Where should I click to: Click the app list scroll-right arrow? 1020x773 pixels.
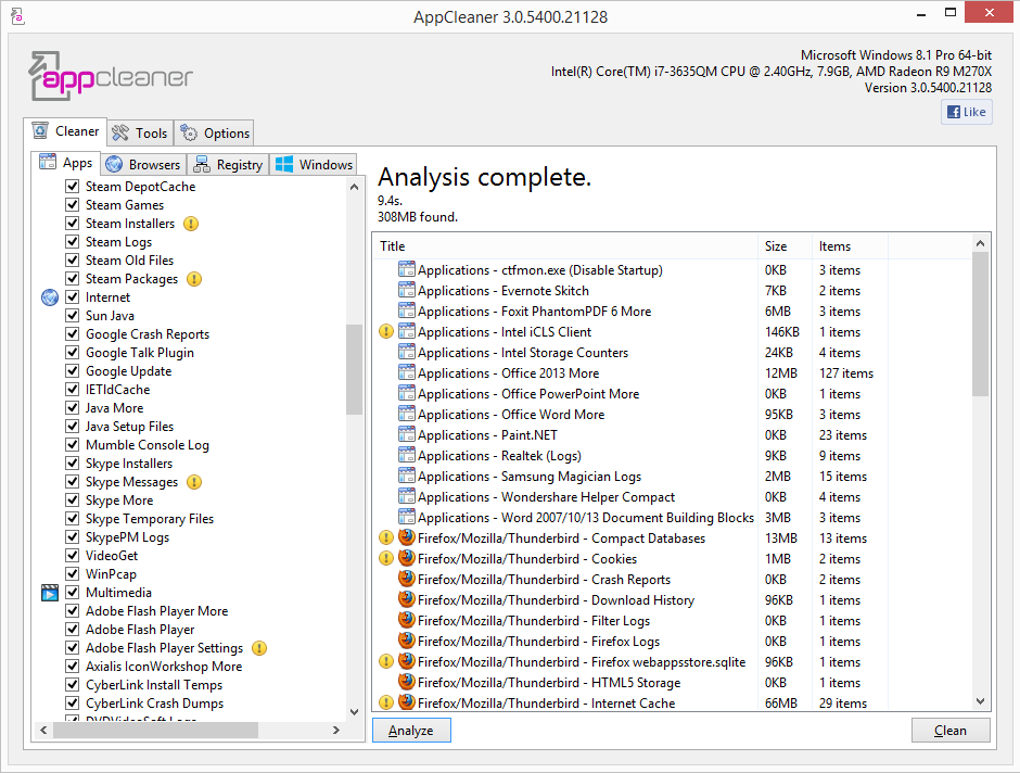[336, 730]
